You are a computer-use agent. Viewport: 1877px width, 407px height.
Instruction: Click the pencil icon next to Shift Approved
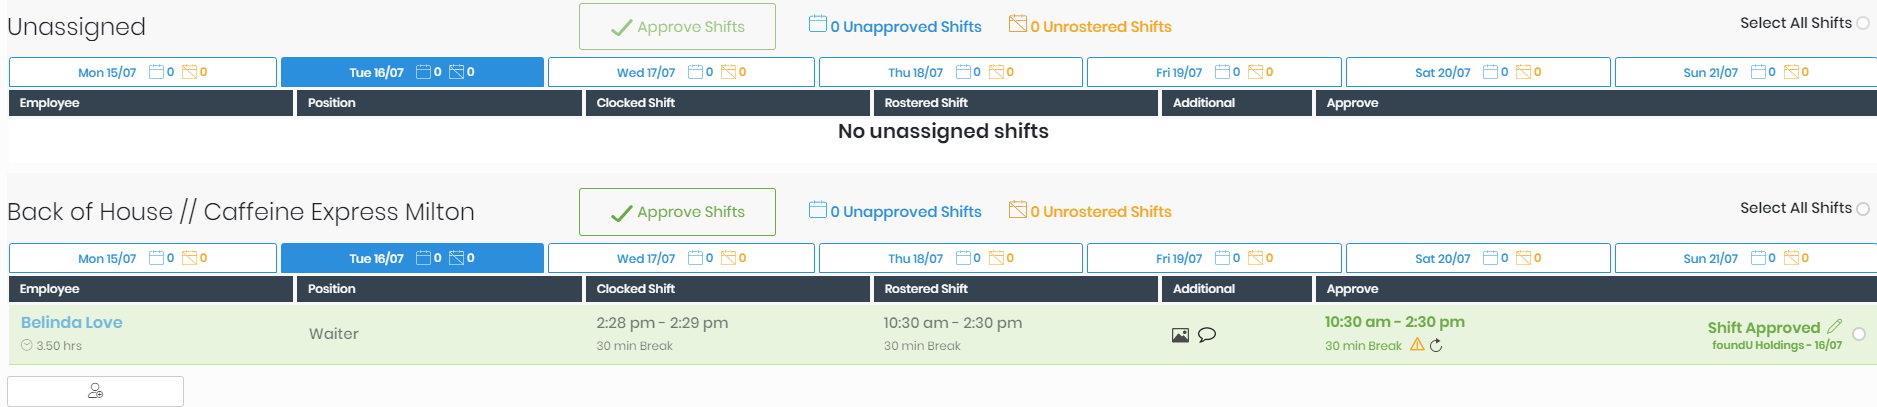(1834, 327)
